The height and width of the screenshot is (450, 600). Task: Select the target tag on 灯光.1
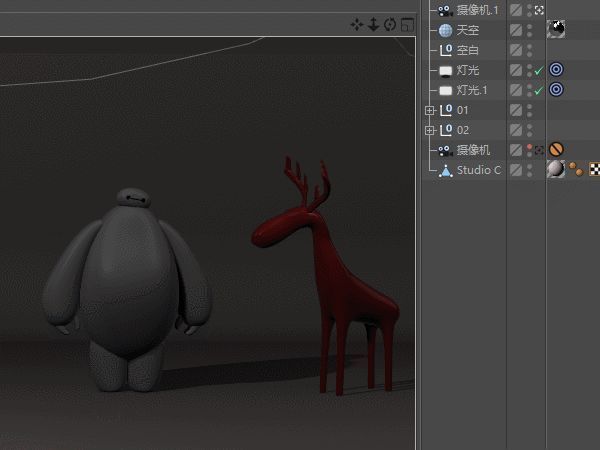pos(556,90)
